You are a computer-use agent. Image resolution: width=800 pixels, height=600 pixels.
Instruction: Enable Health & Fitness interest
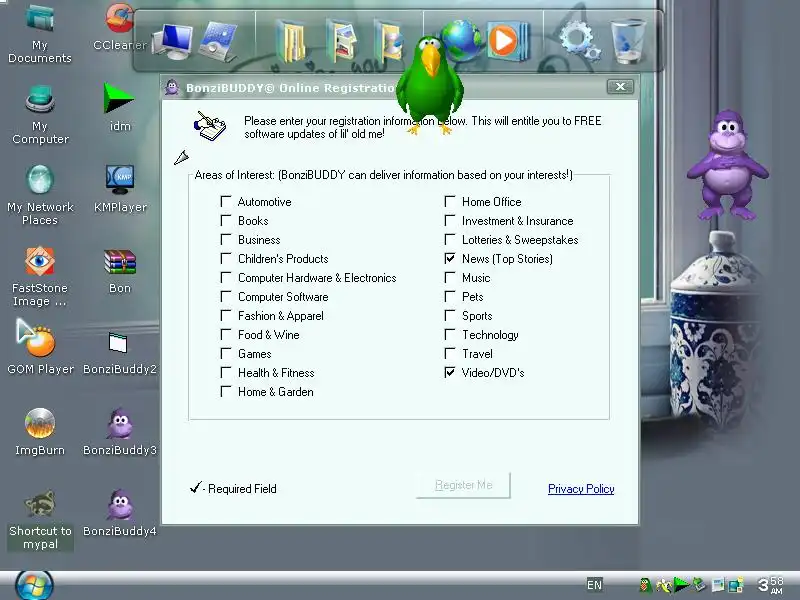226,372
